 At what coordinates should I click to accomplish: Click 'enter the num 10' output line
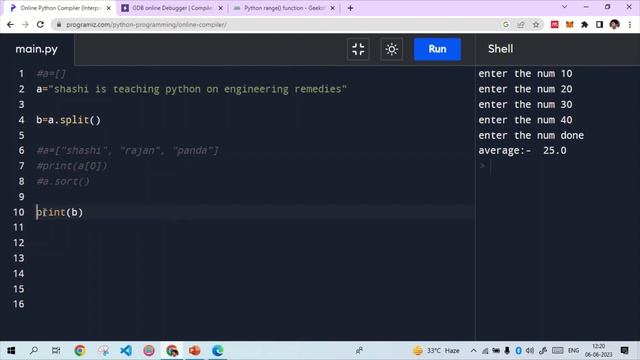coord(525,73)
